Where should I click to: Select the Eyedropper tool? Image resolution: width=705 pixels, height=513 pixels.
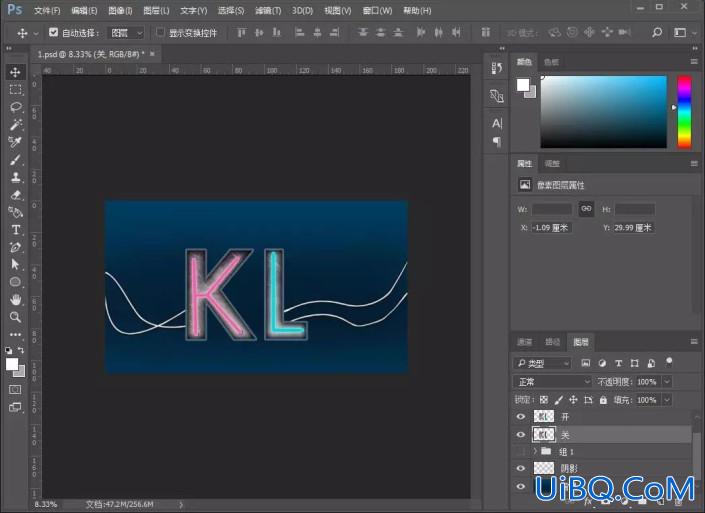(x=15, y=142)
